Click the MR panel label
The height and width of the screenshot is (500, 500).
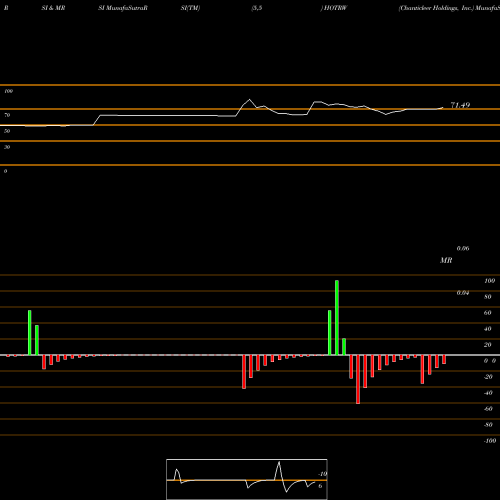pos(446,260)
